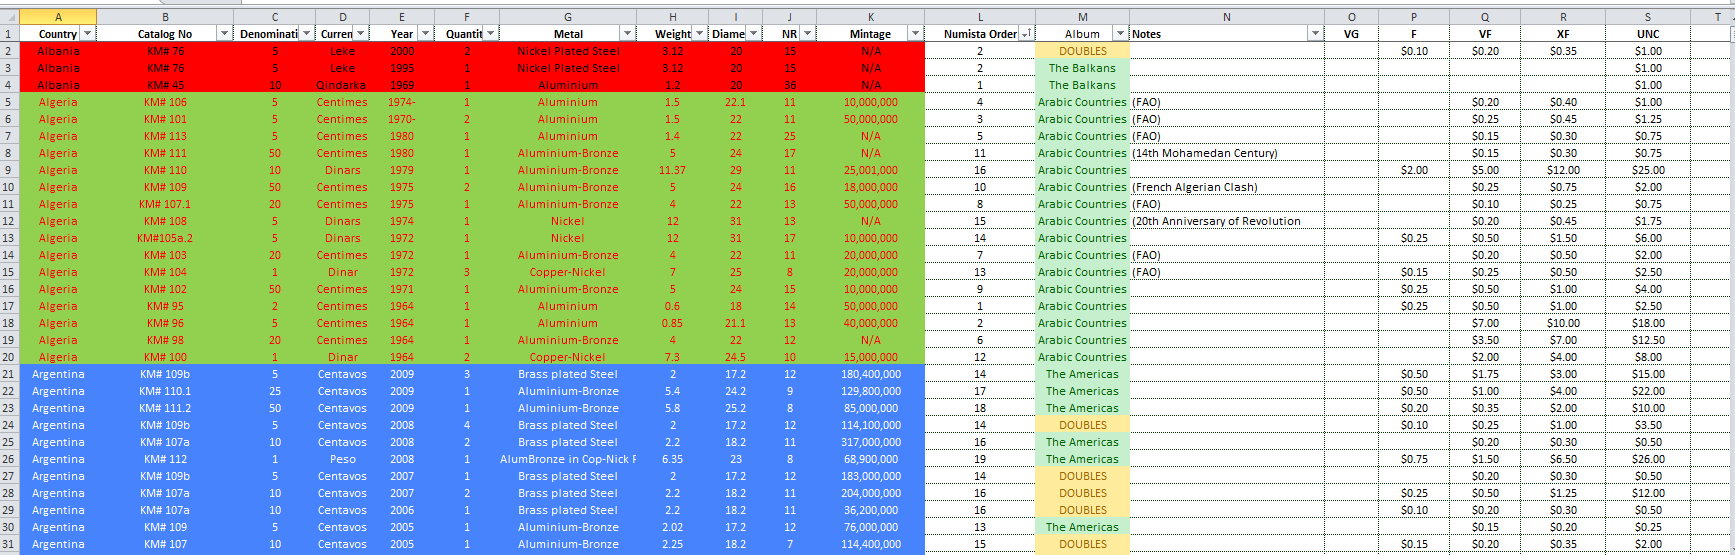Open the Quantity column filter dropdown
The image size is (1735, 555).
490,34
